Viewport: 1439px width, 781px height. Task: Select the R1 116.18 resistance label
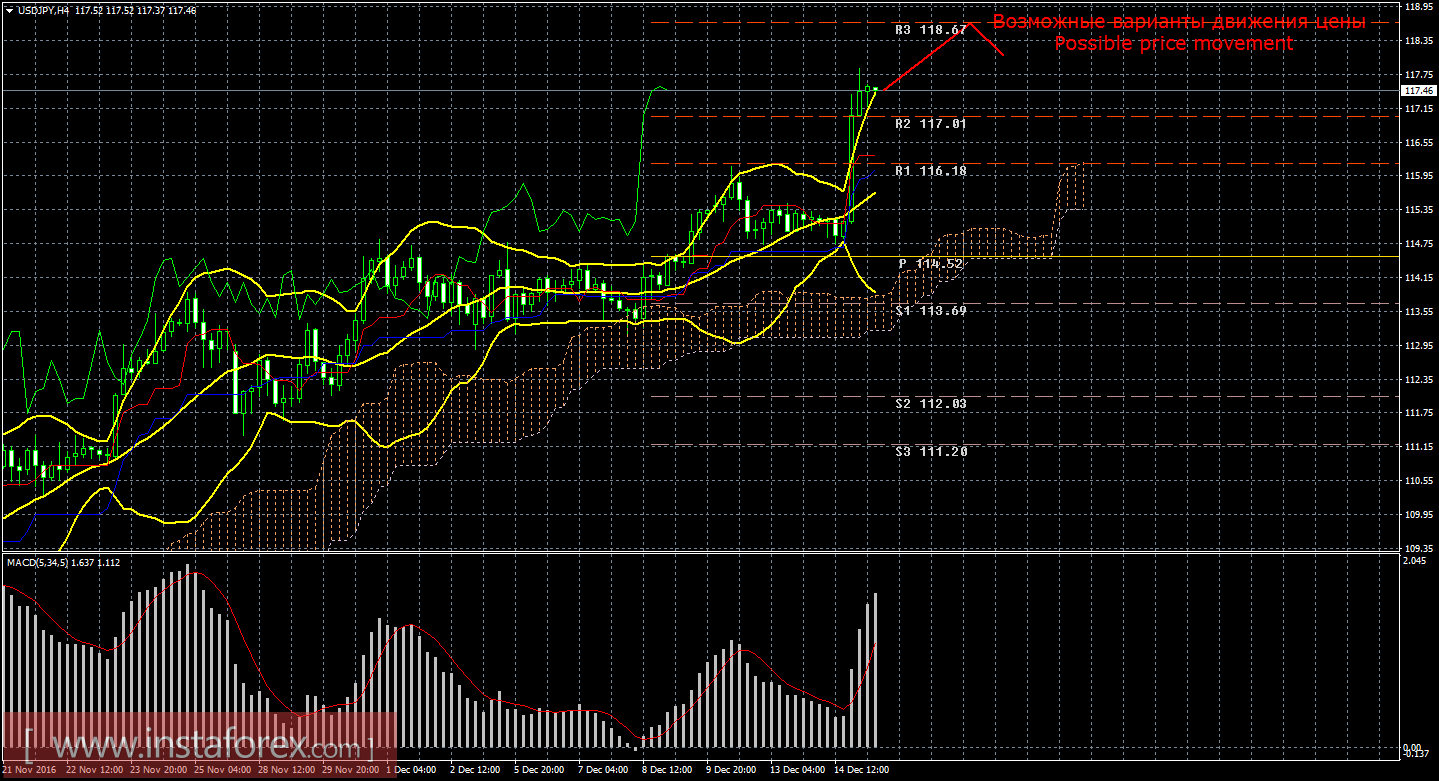pos(931,171)
